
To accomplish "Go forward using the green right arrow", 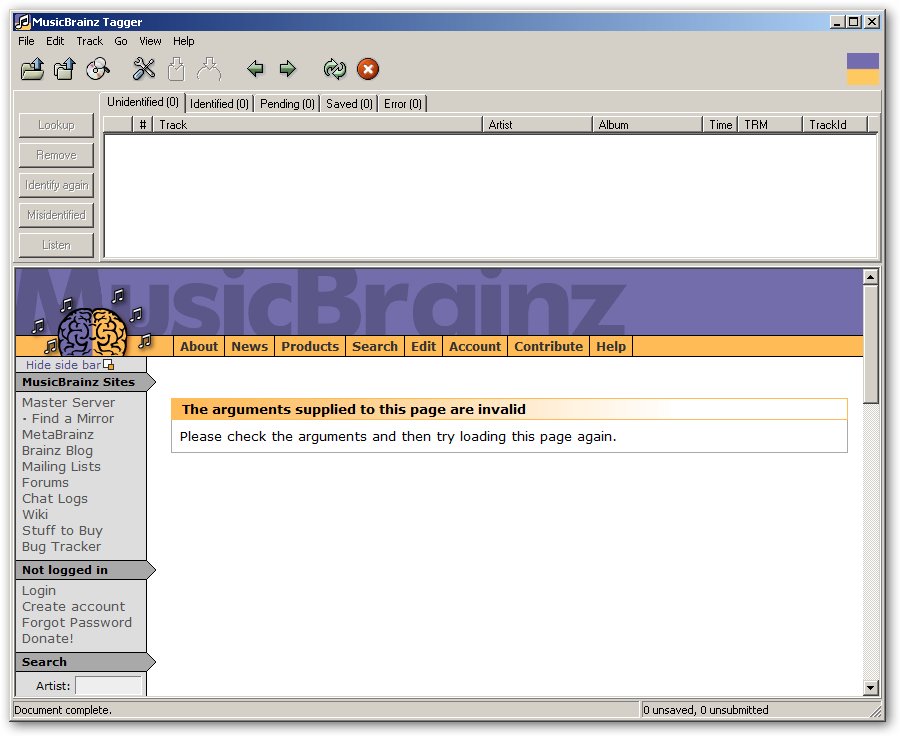I will click(288, 69).
